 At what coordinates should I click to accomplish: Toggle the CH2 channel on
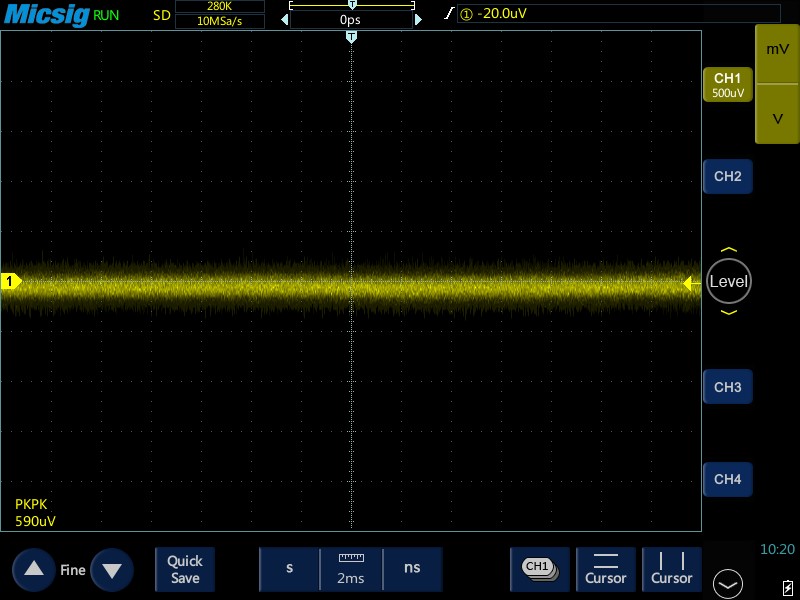(x=727, y=176)
